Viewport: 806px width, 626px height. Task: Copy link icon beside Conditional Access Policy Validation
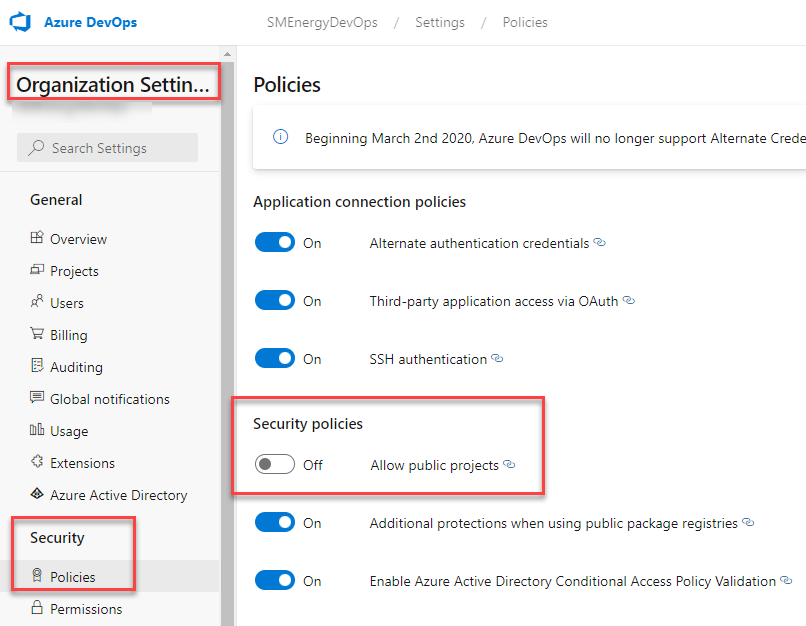[x=786, y=580]
